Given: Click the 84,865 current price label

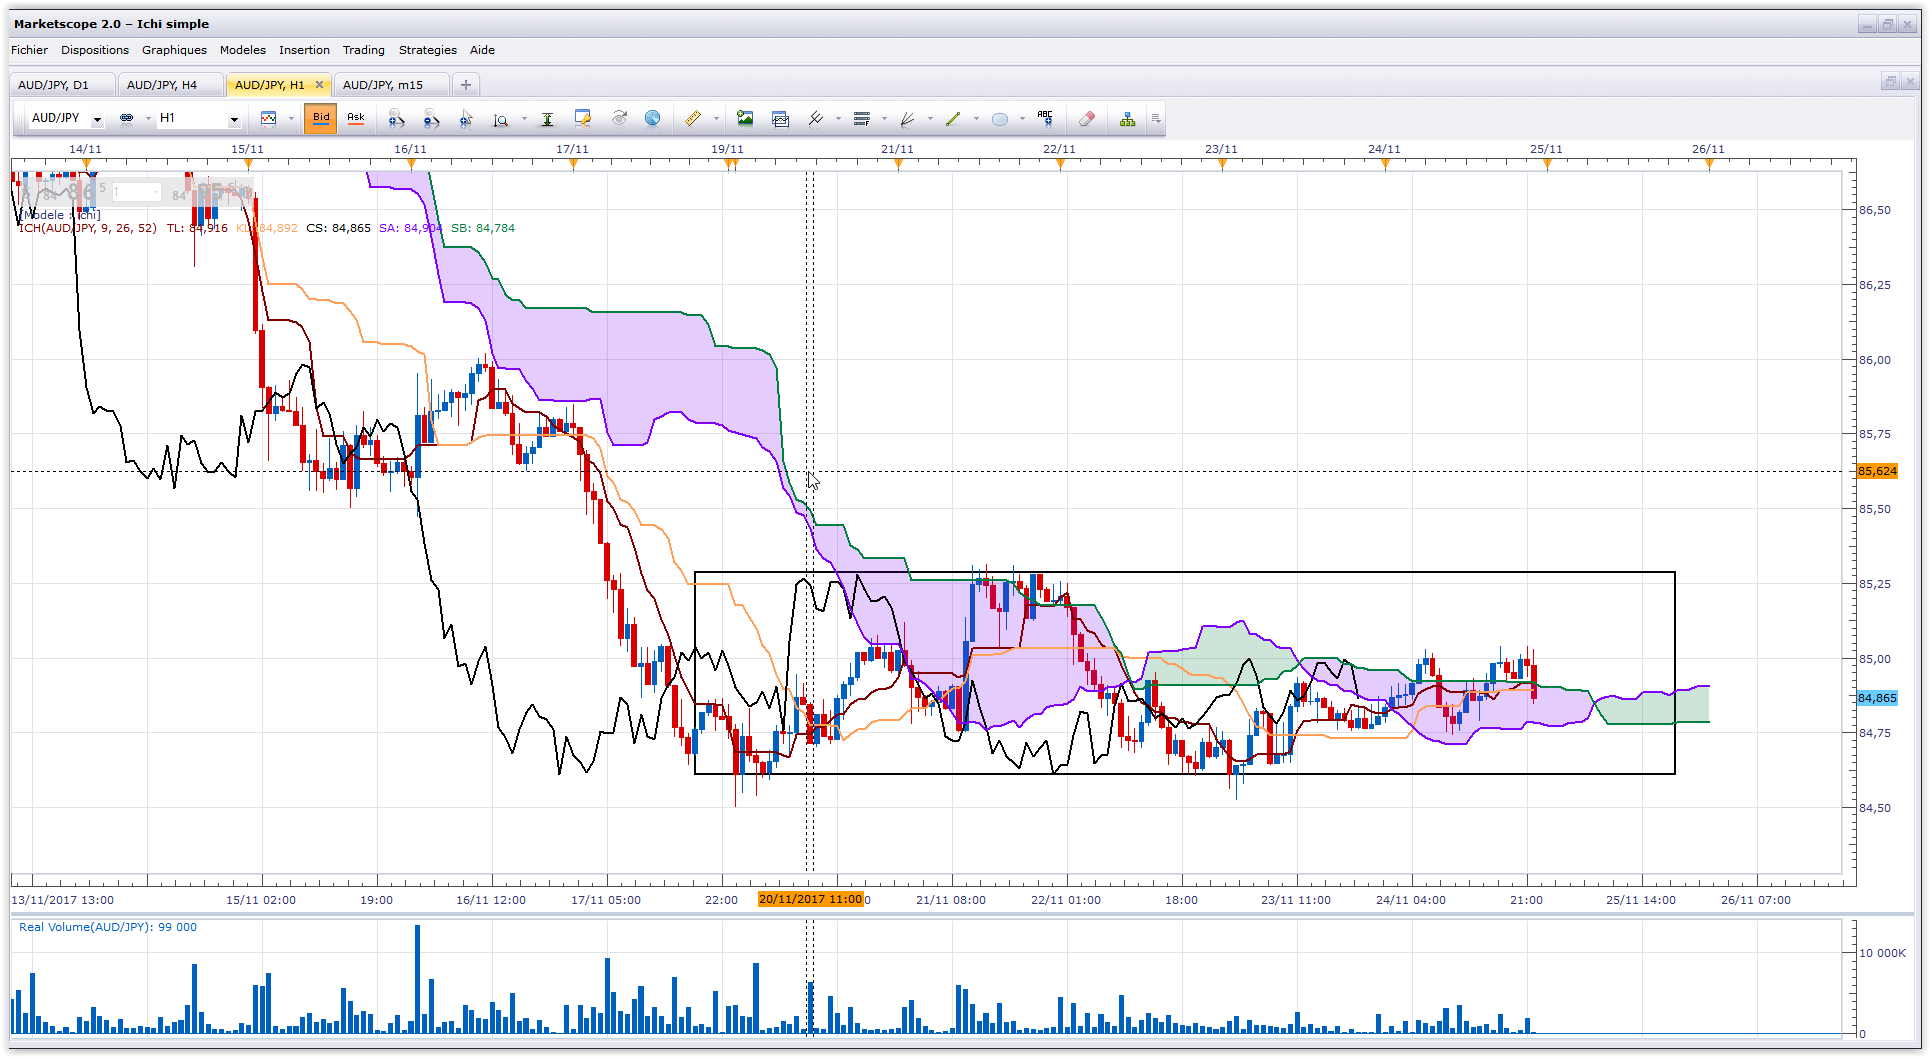Looking at the screenshot, I should [1877, 698].
